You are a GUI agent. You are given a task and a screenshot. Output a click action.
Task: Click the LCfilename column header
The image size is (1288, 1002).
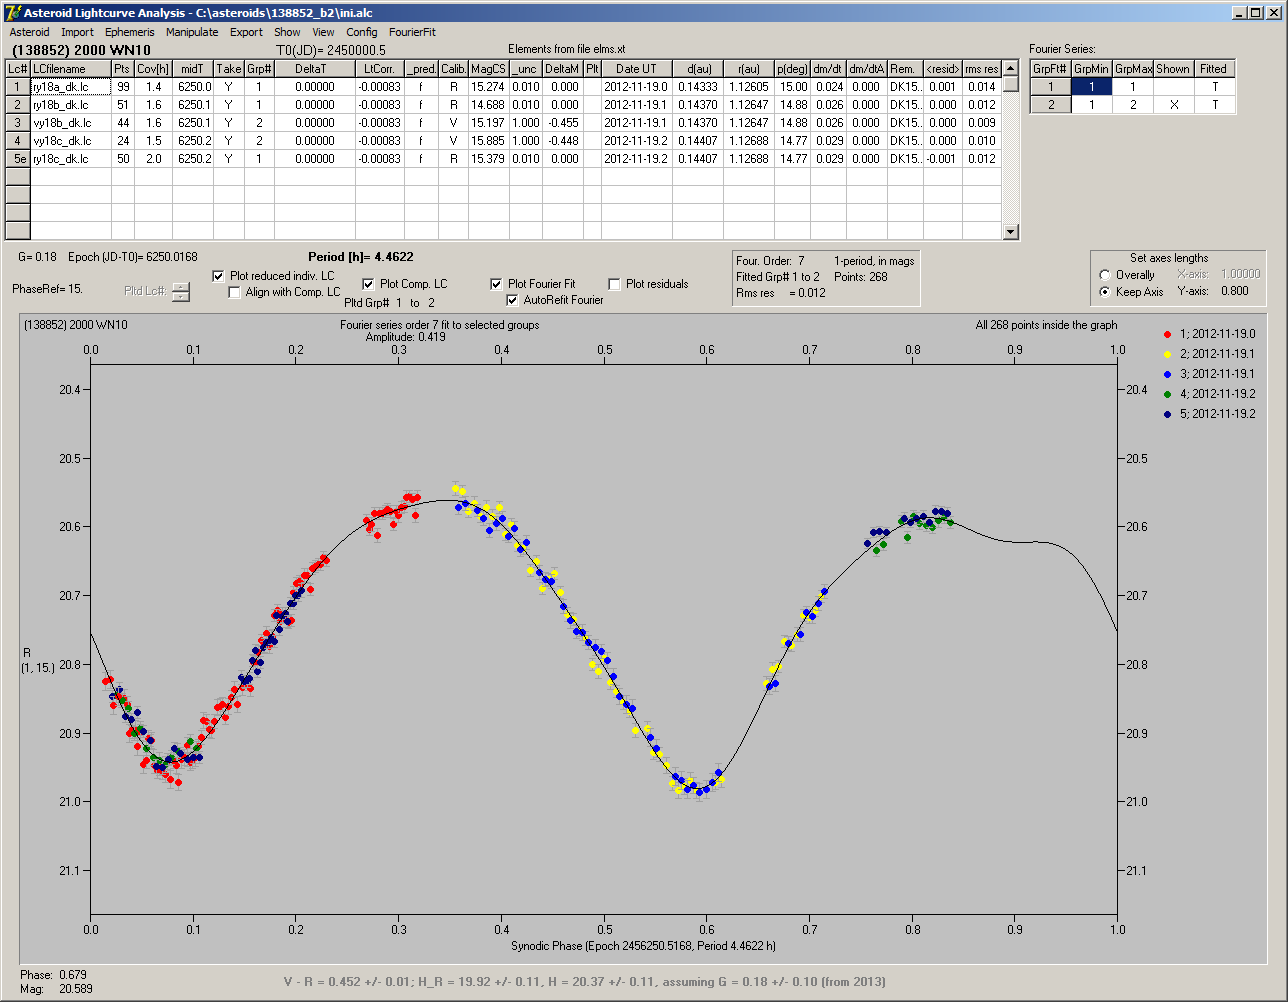click(x=70, y=69)
